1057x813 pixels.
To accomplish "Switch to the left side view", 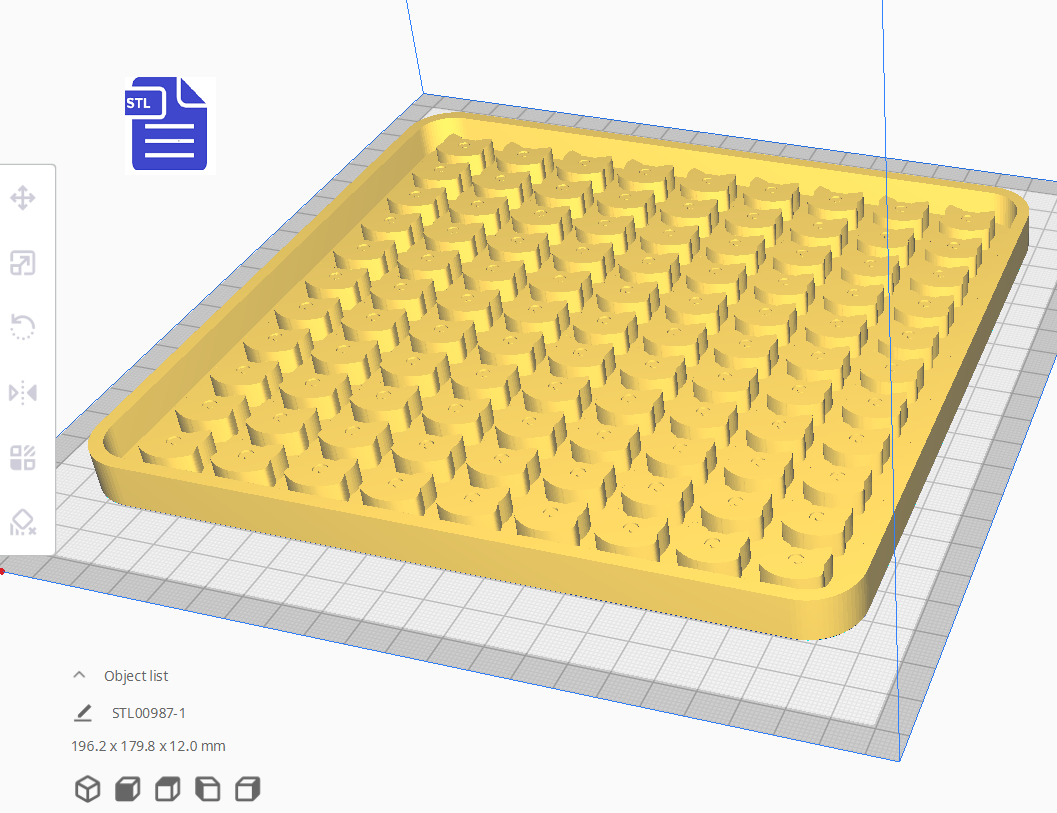I will pos(207,788).
